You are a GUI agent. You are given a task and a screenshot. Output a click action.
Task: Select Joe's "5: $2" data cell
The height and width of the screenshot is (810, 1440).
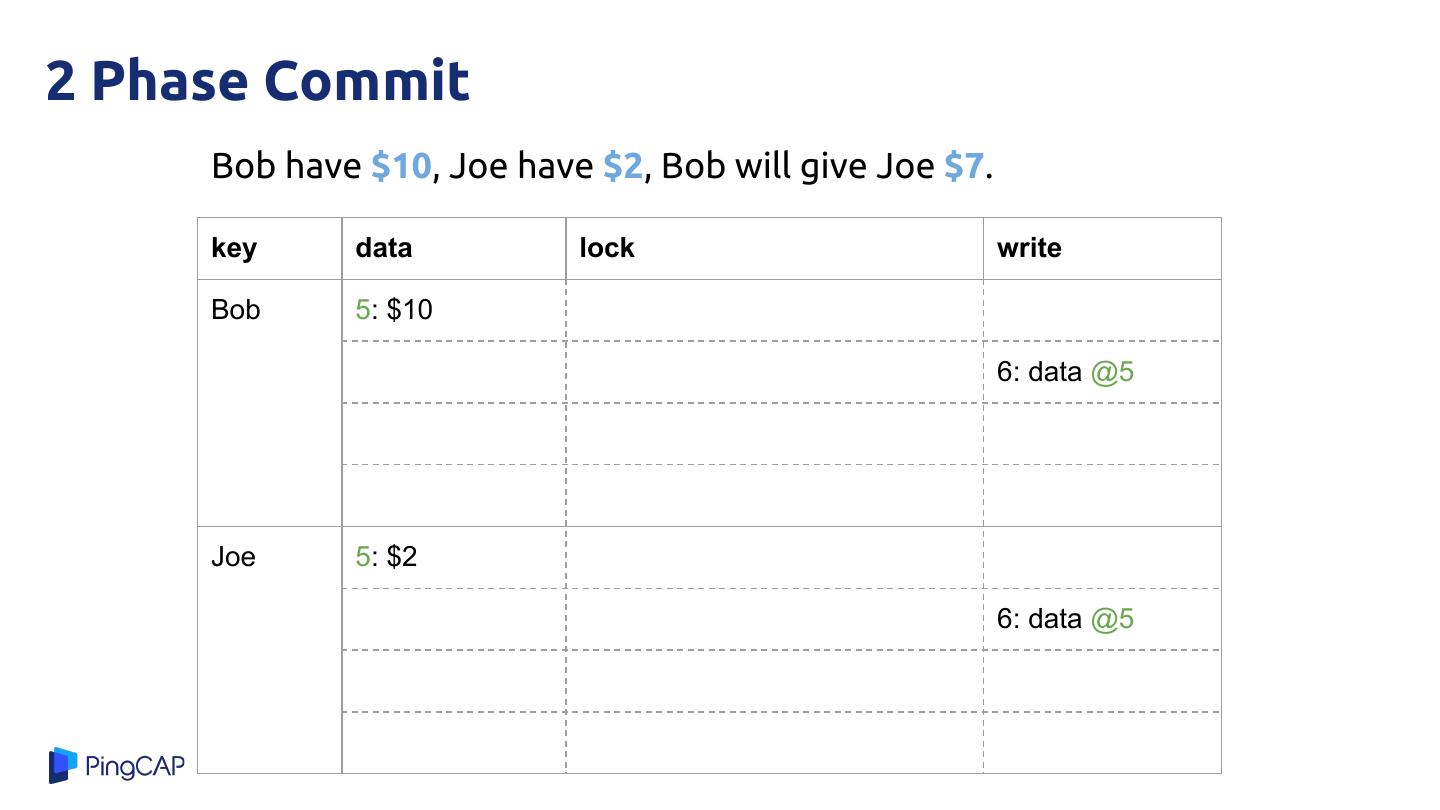(387, 557)
